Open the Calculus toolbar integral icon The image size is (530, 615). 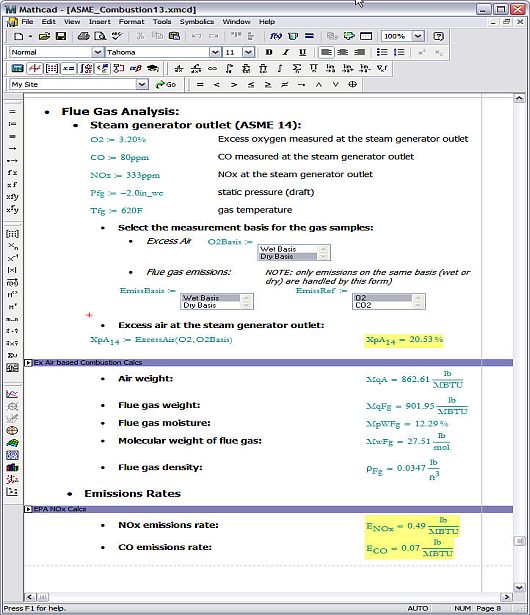click(x=86, y=68)
